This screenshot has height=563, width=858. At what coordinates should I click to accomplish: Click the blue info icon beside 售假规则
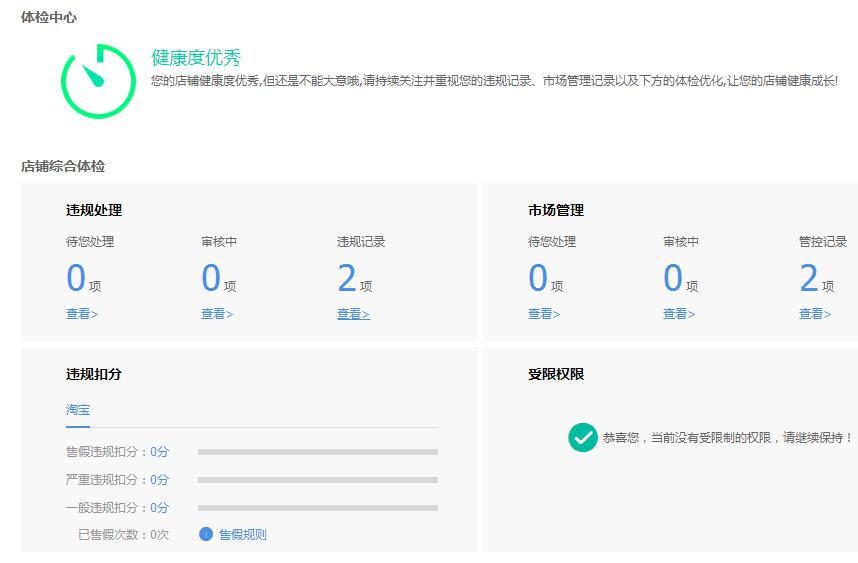(x=206, y=534)
